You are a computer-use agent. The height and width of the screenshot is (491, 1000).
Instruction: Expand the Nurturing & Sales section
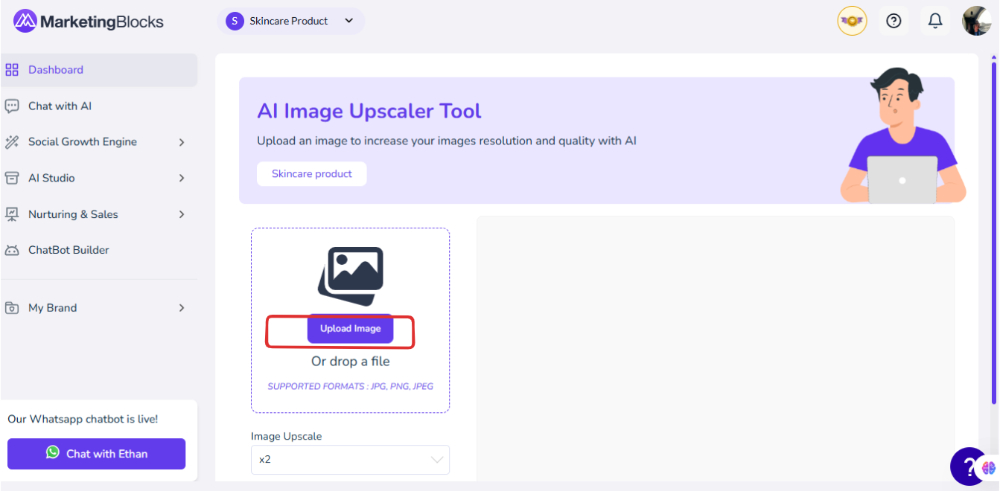coord(181,214)
